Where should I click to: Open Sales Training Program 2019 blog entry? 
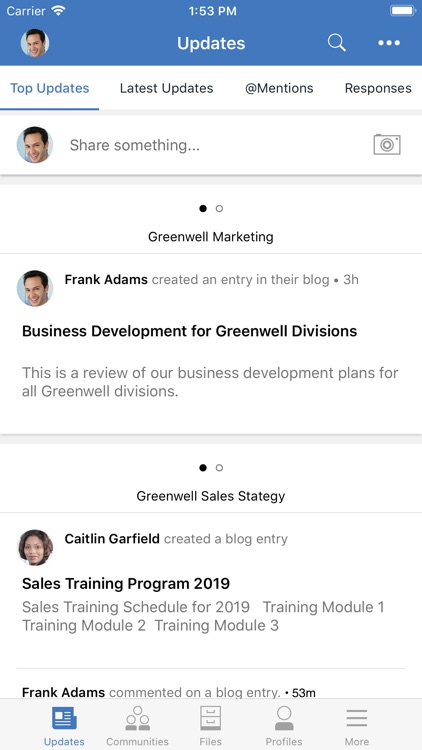click(126, 584)
